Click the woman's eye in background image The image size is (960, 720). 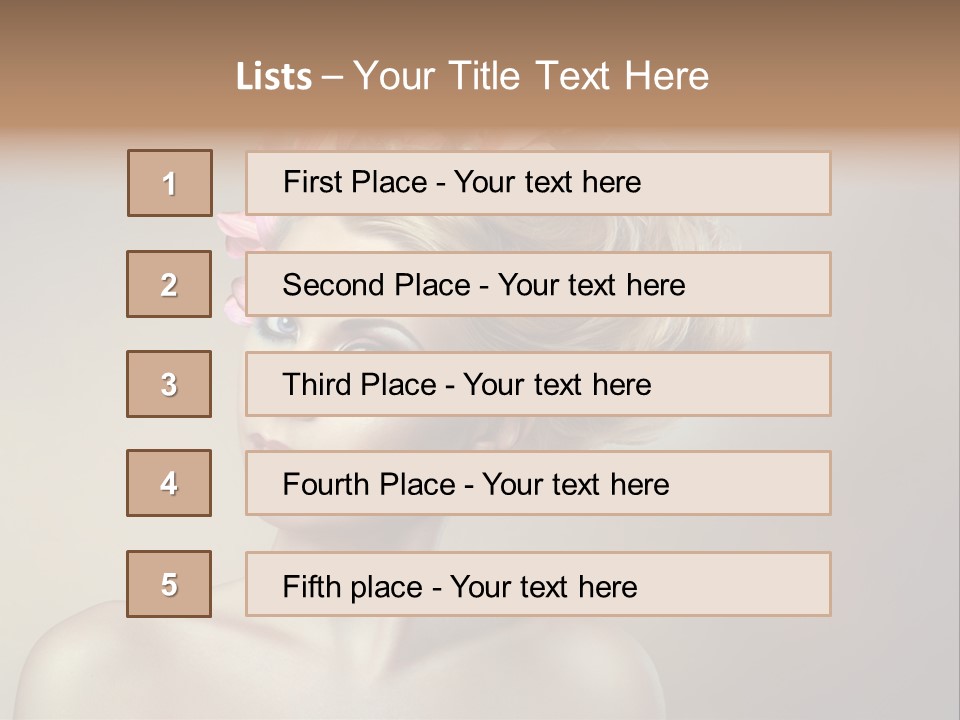tap(284, 327)
